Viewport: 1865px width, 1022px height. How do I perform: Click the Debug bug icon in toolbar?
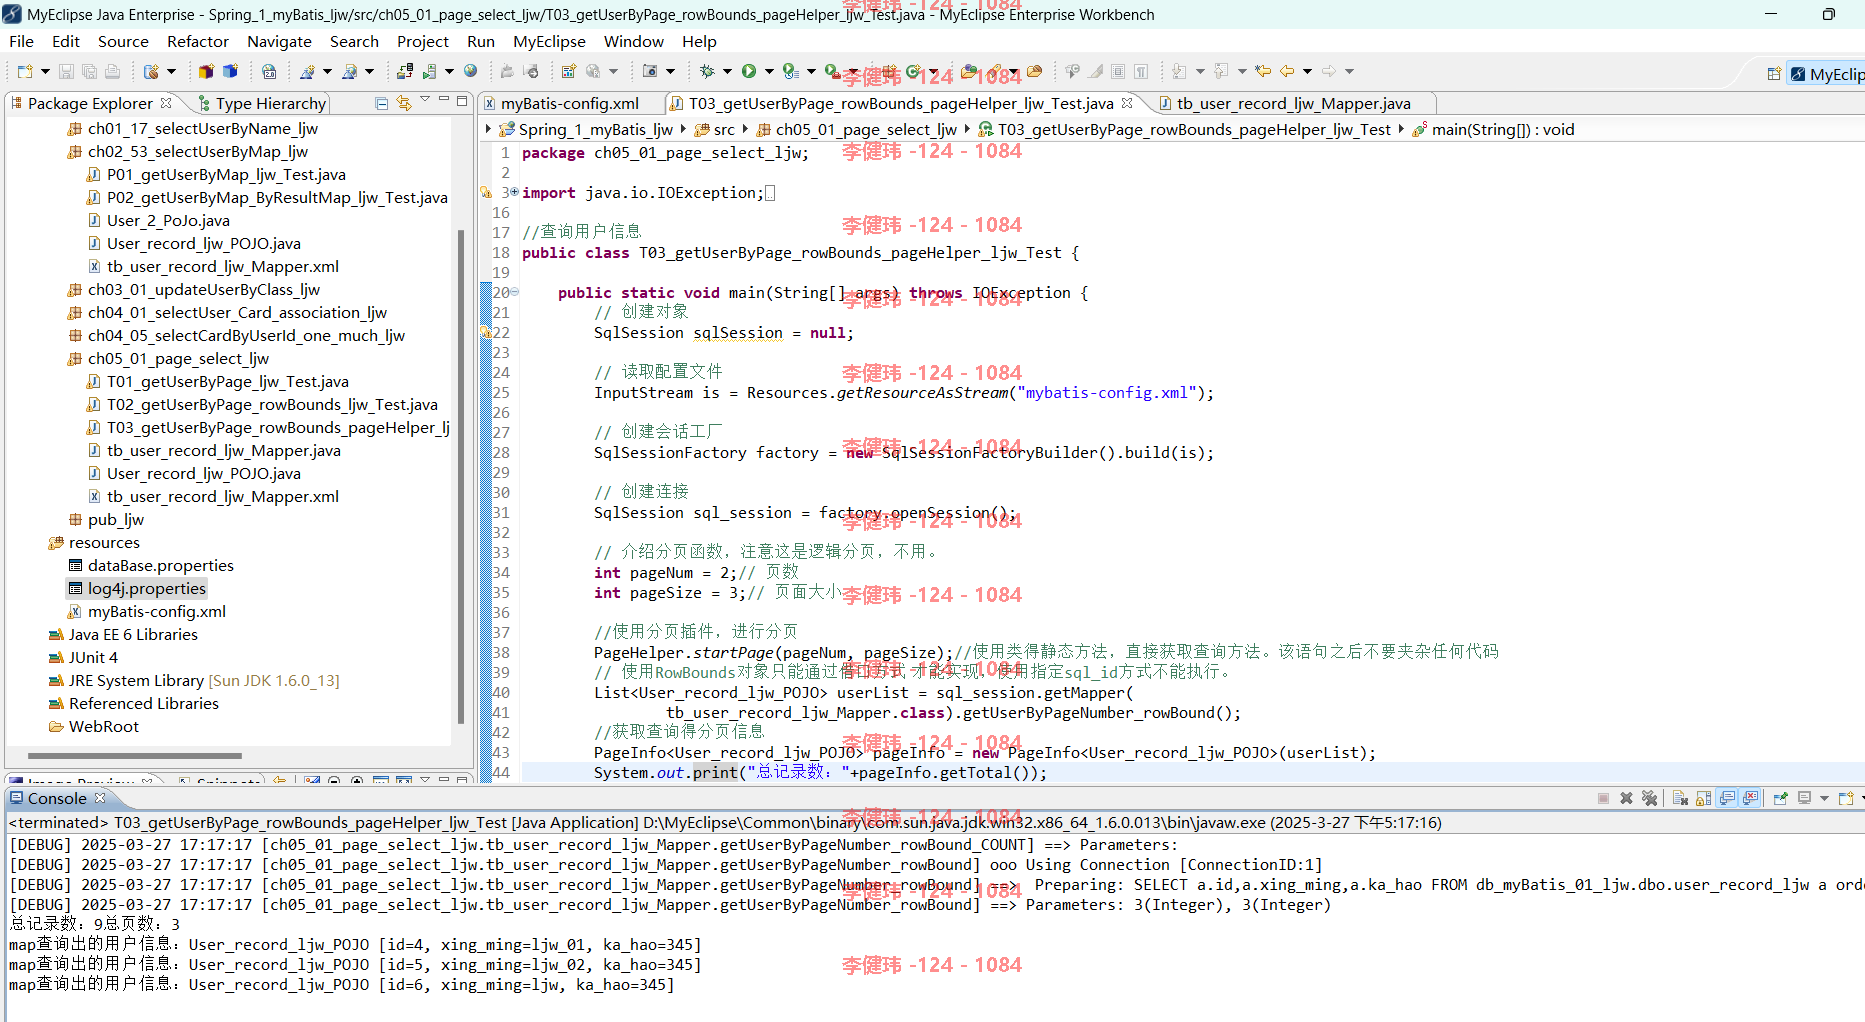[707, 72]
